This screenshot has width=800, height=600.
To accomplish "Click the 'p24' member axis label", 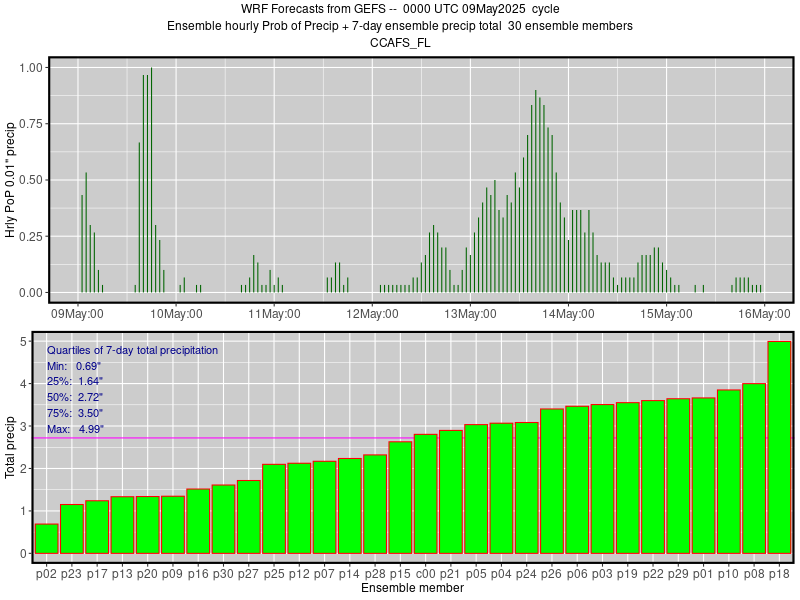I will tap(526, 574).
